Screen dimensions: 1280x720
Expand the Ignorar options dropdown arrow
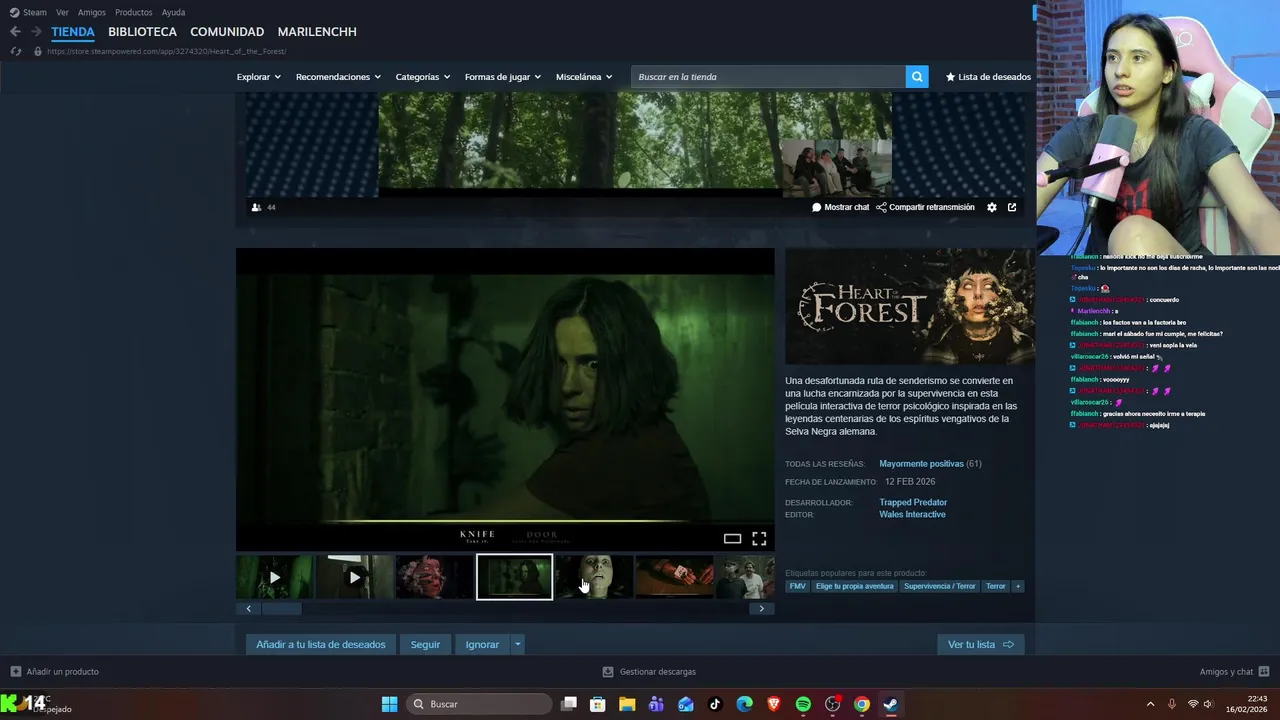point(517,644)
